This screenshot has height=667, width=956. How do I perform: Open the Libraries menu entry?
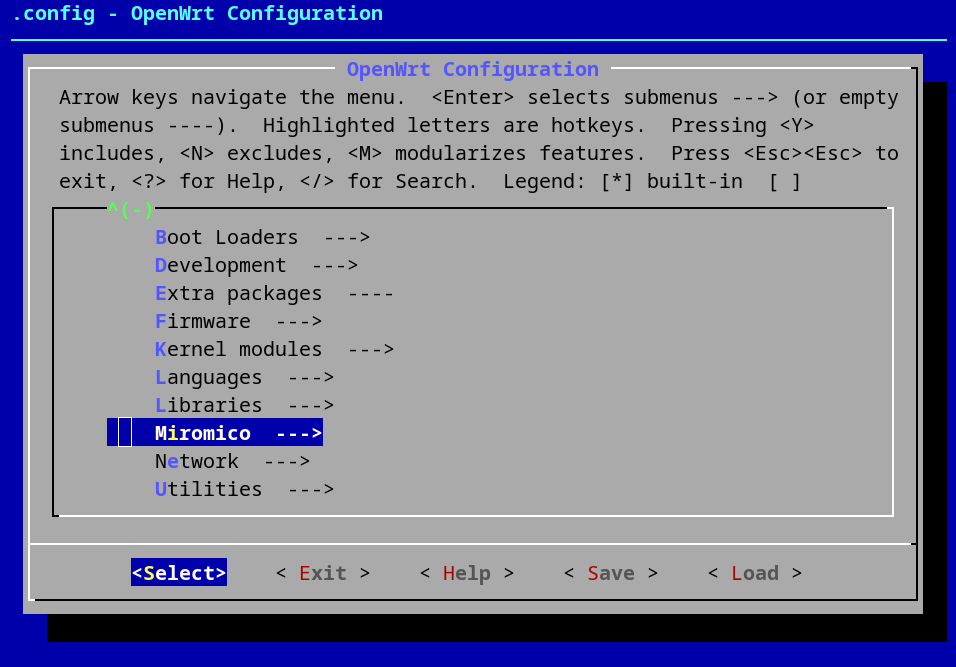coord(208,405)
